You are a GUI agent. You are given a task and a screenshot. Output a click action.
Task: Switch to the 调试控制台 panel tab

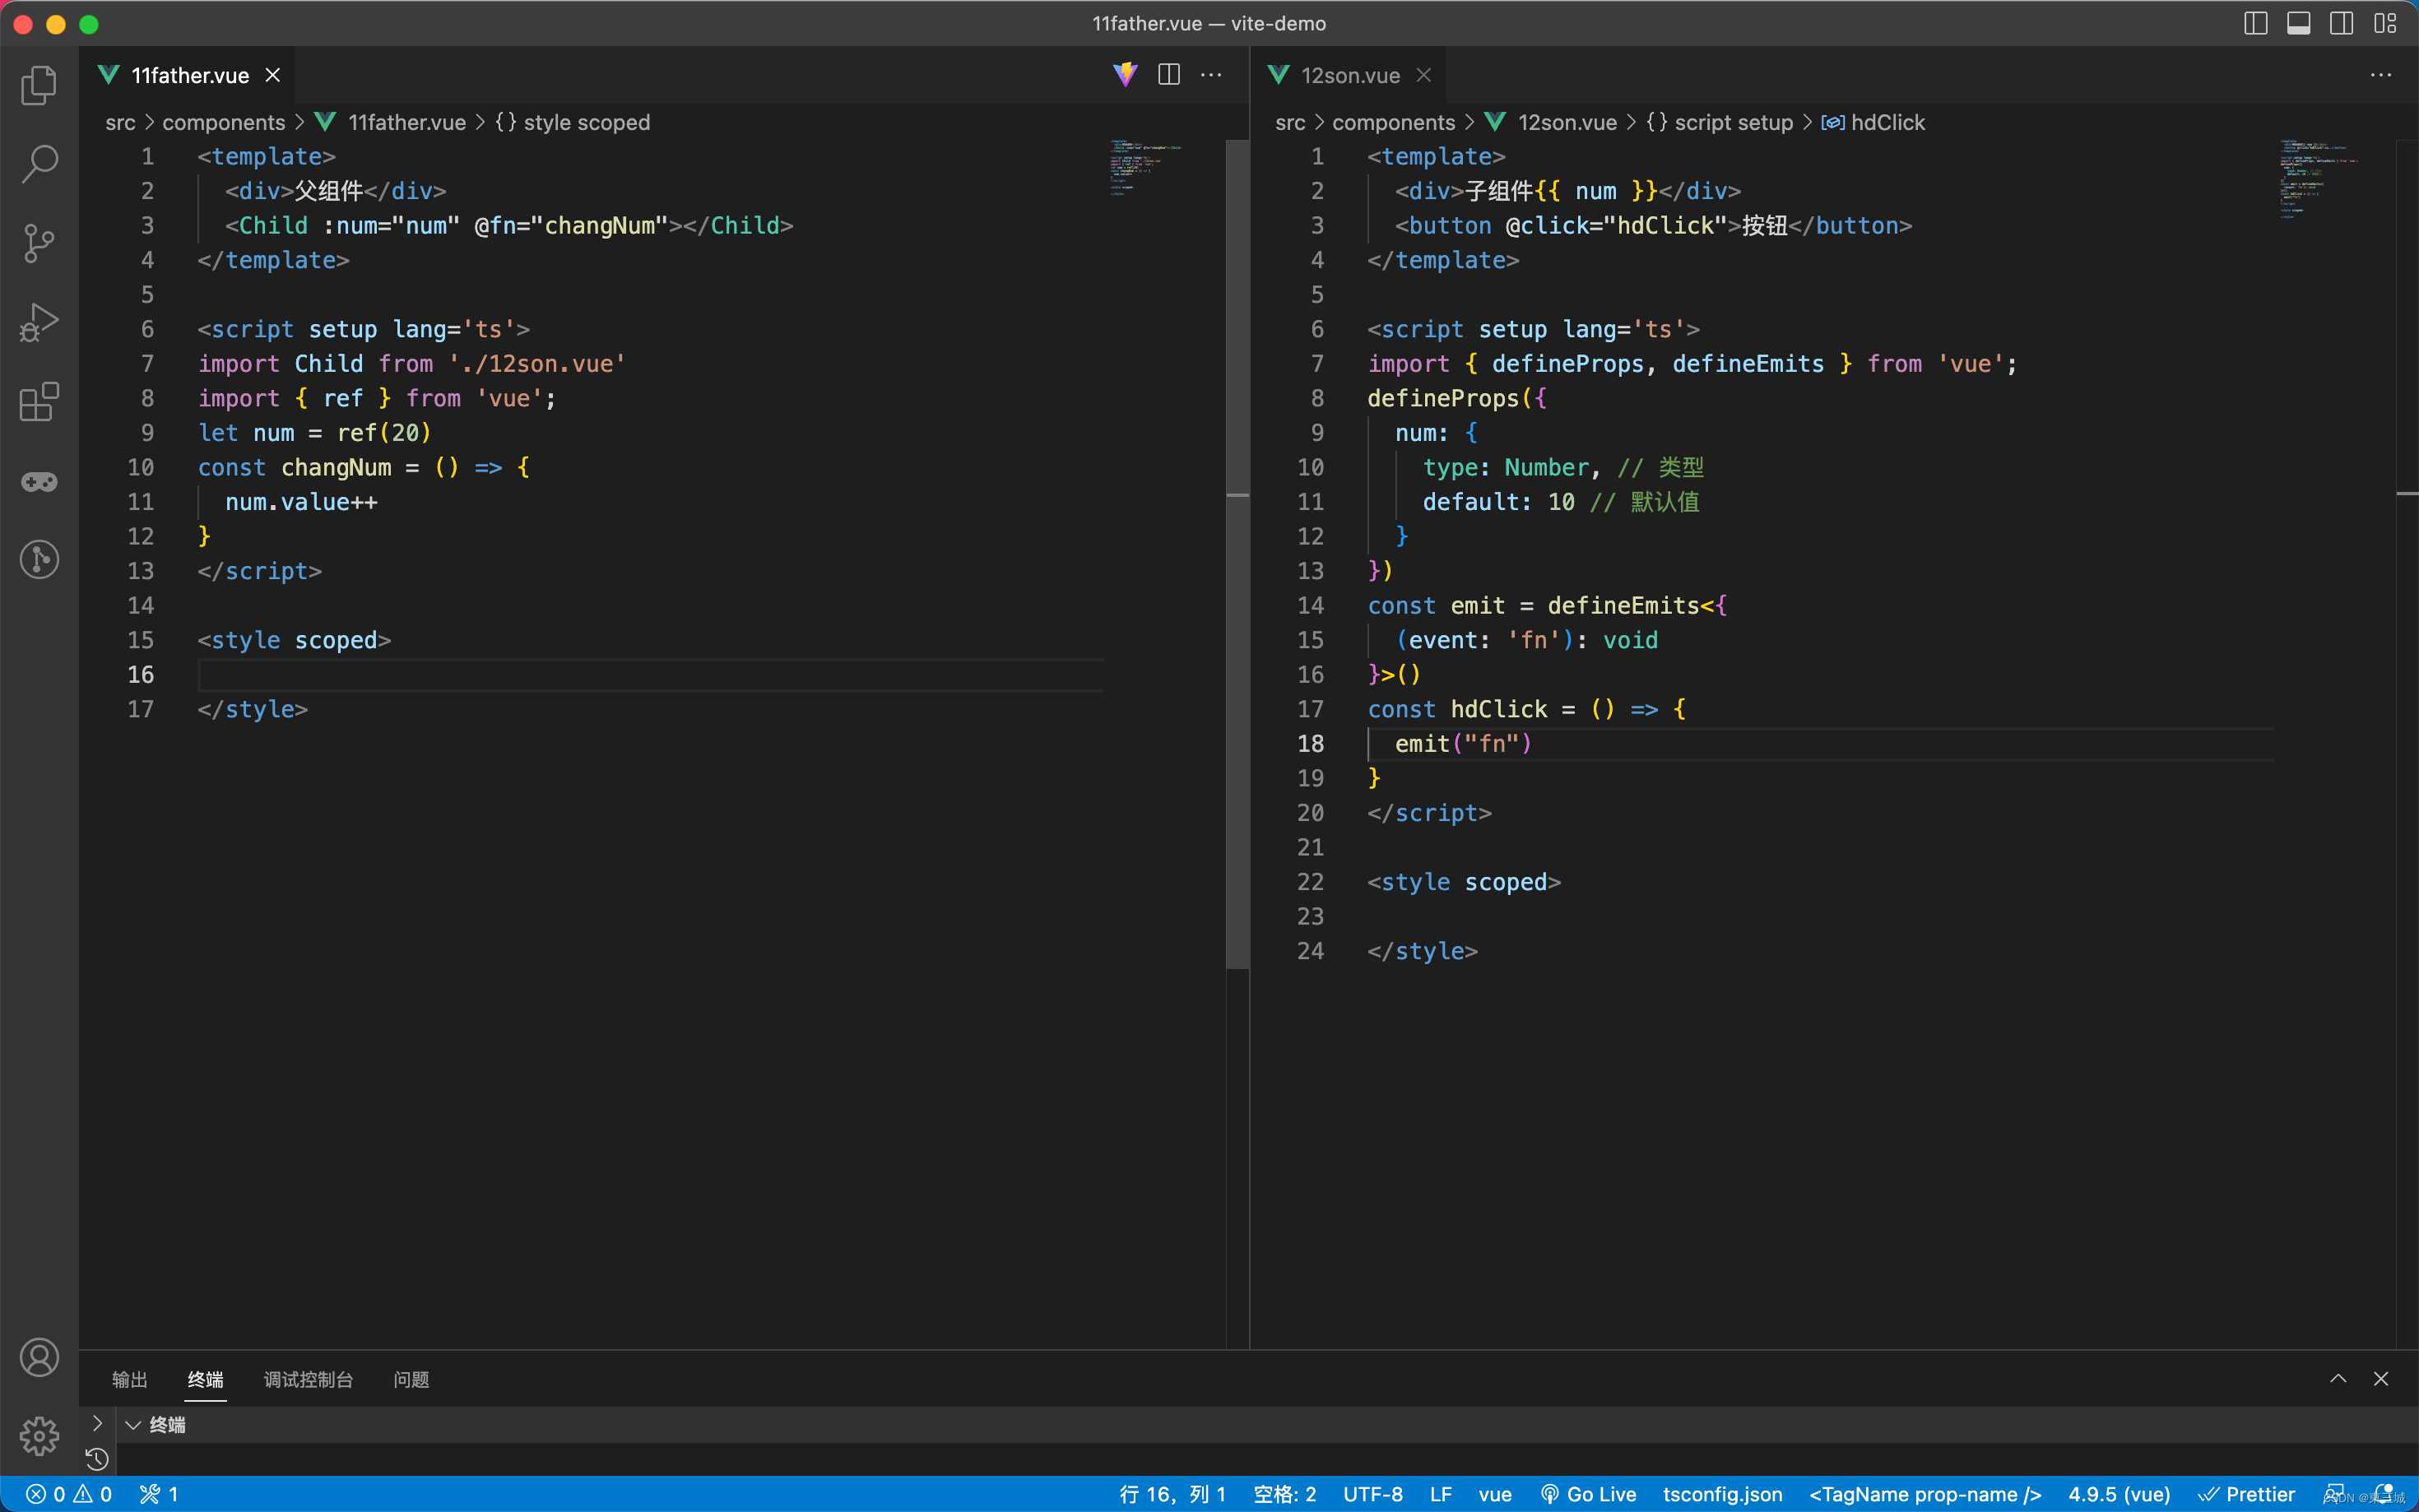pos(308,1380)
